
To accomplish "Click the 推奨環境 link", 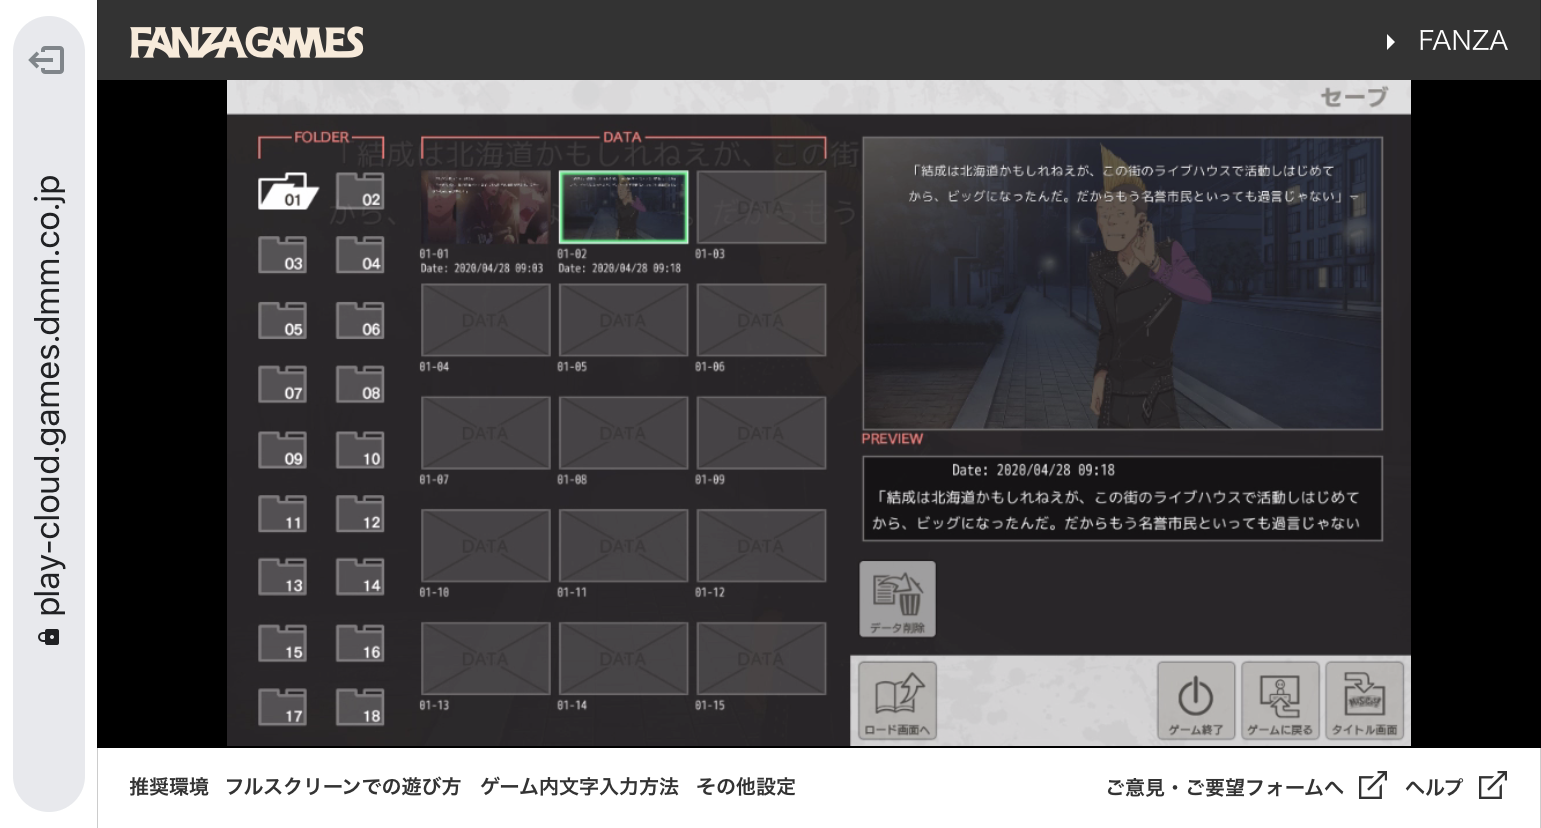I will click(x=169, y=787).
